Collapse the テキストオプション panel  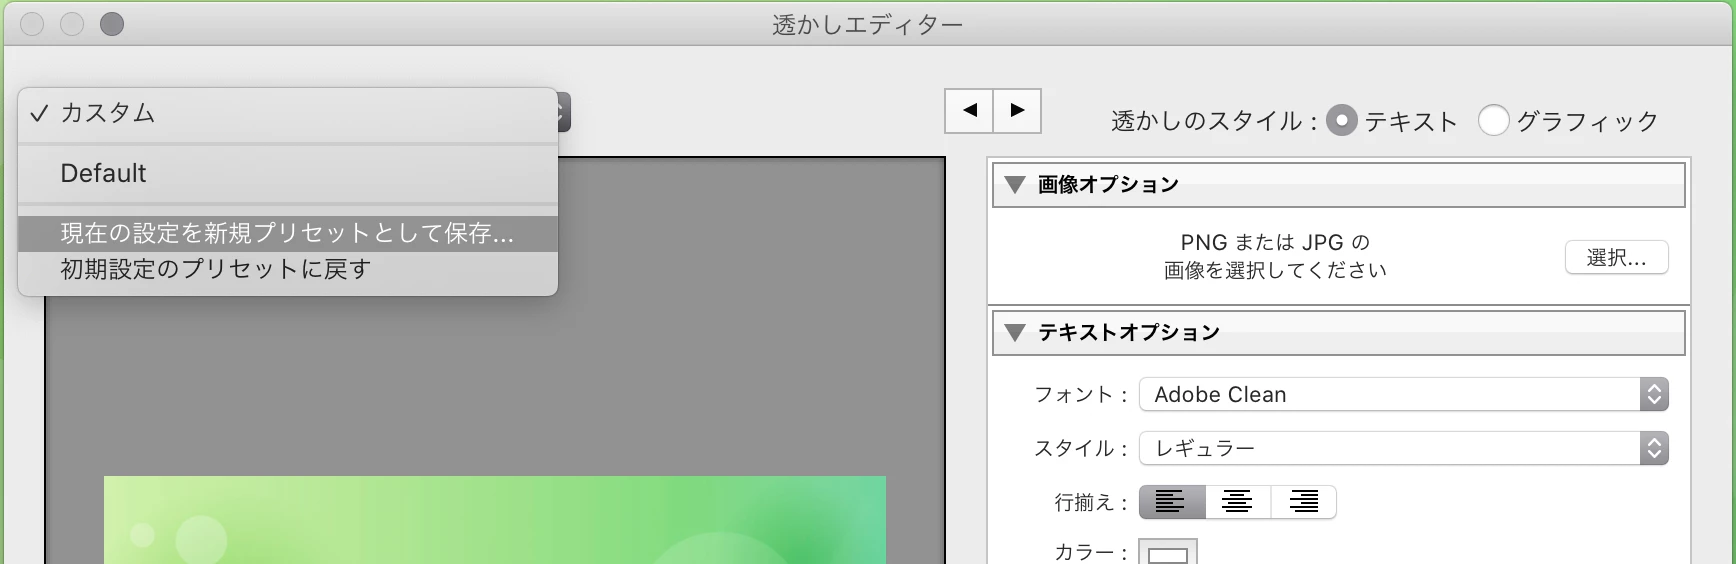click(x=1015, y=333)
